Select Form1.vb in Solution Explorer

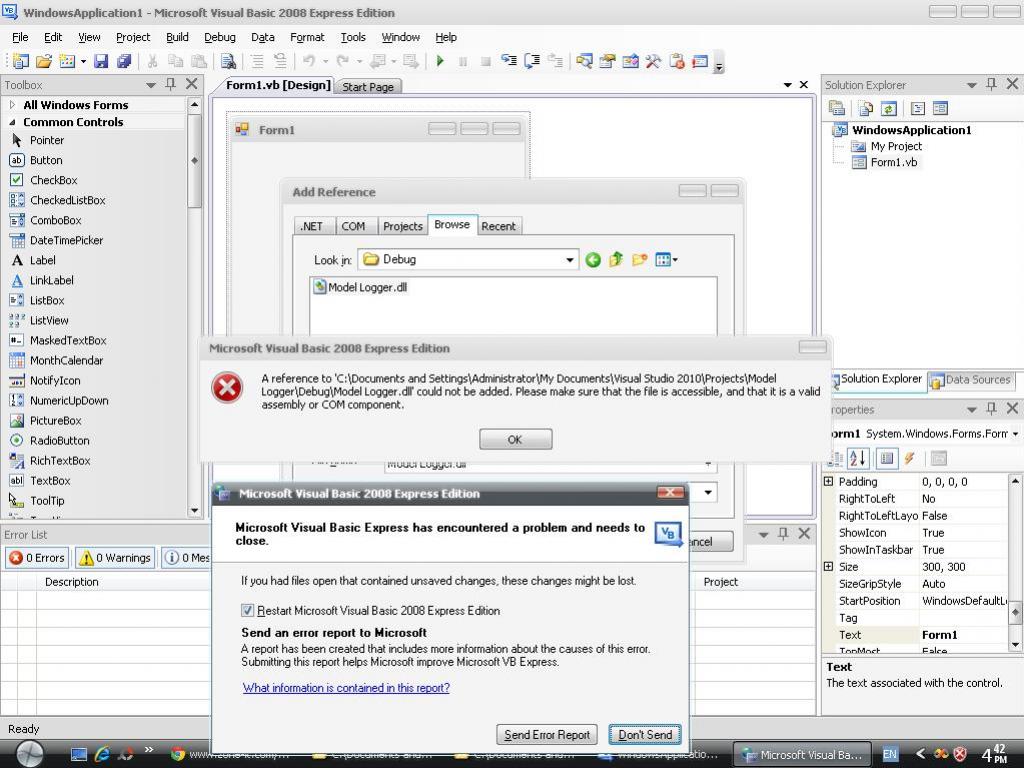(x=893, y=163)
